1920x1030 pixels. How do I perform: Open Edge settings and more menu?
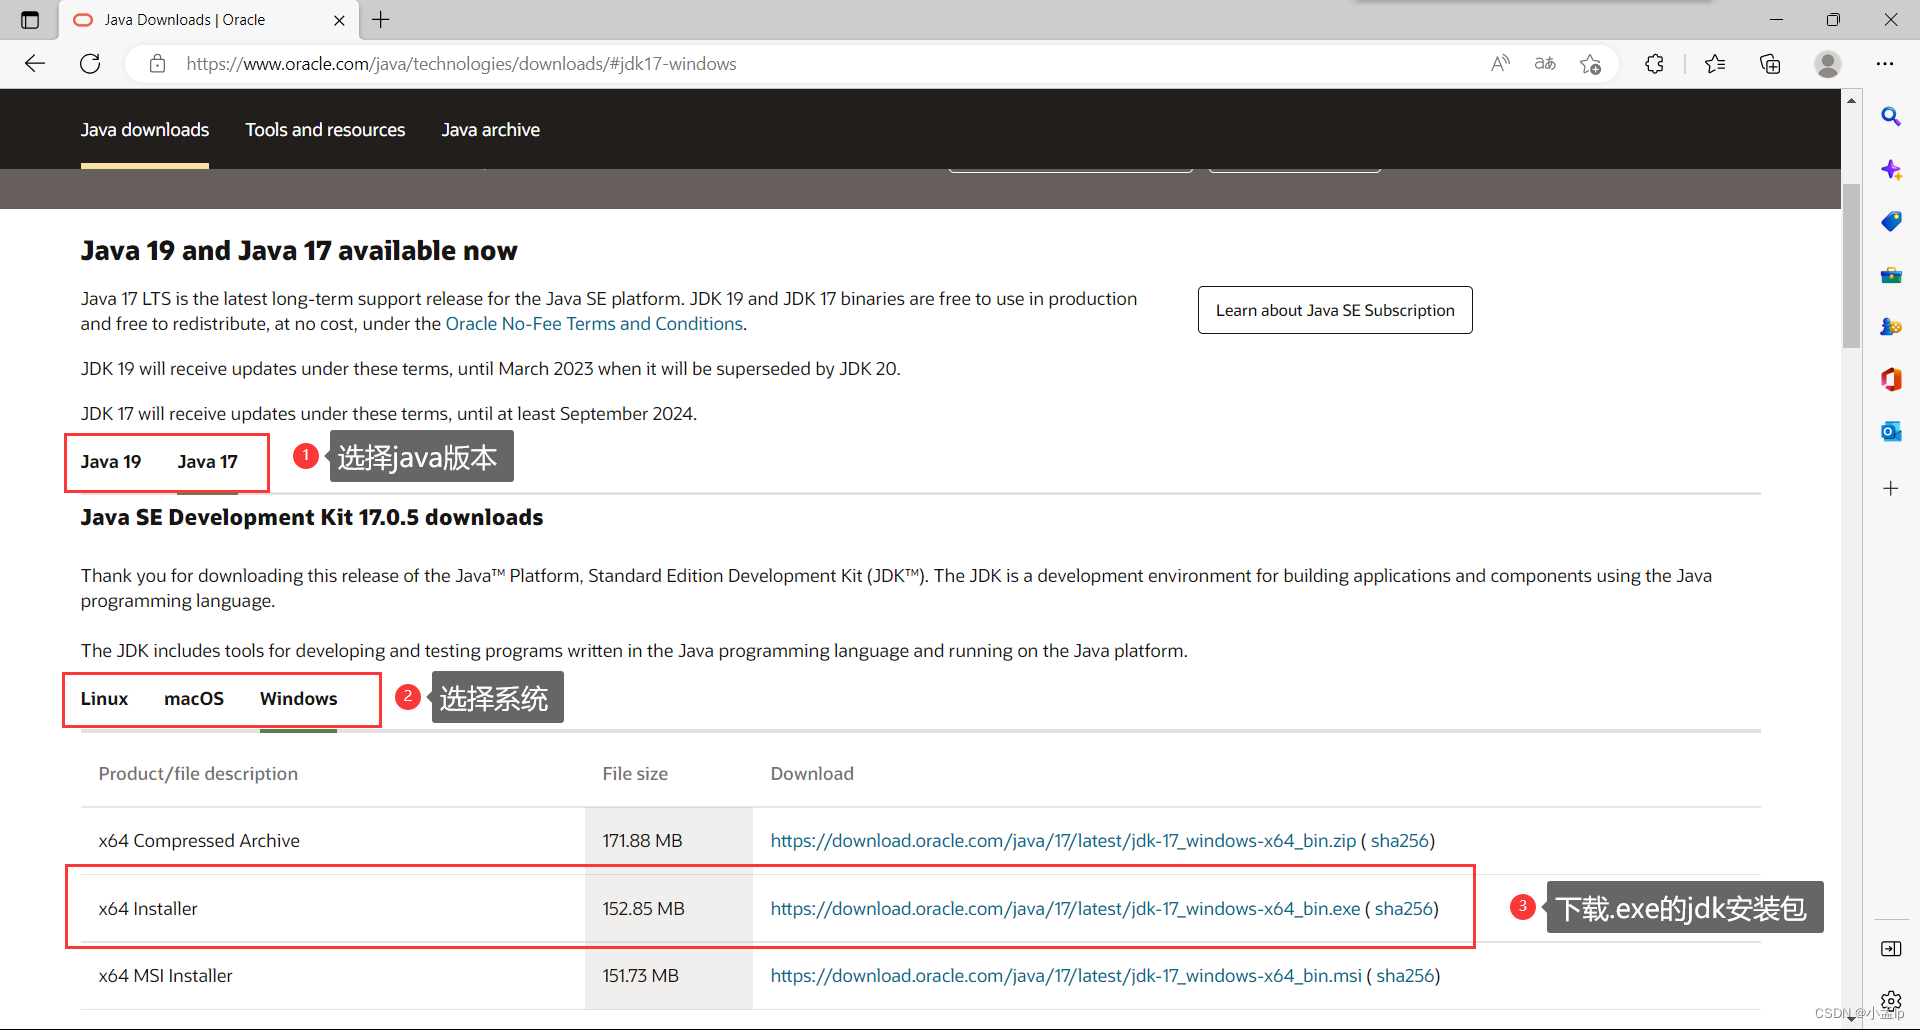coord(1885,64)
